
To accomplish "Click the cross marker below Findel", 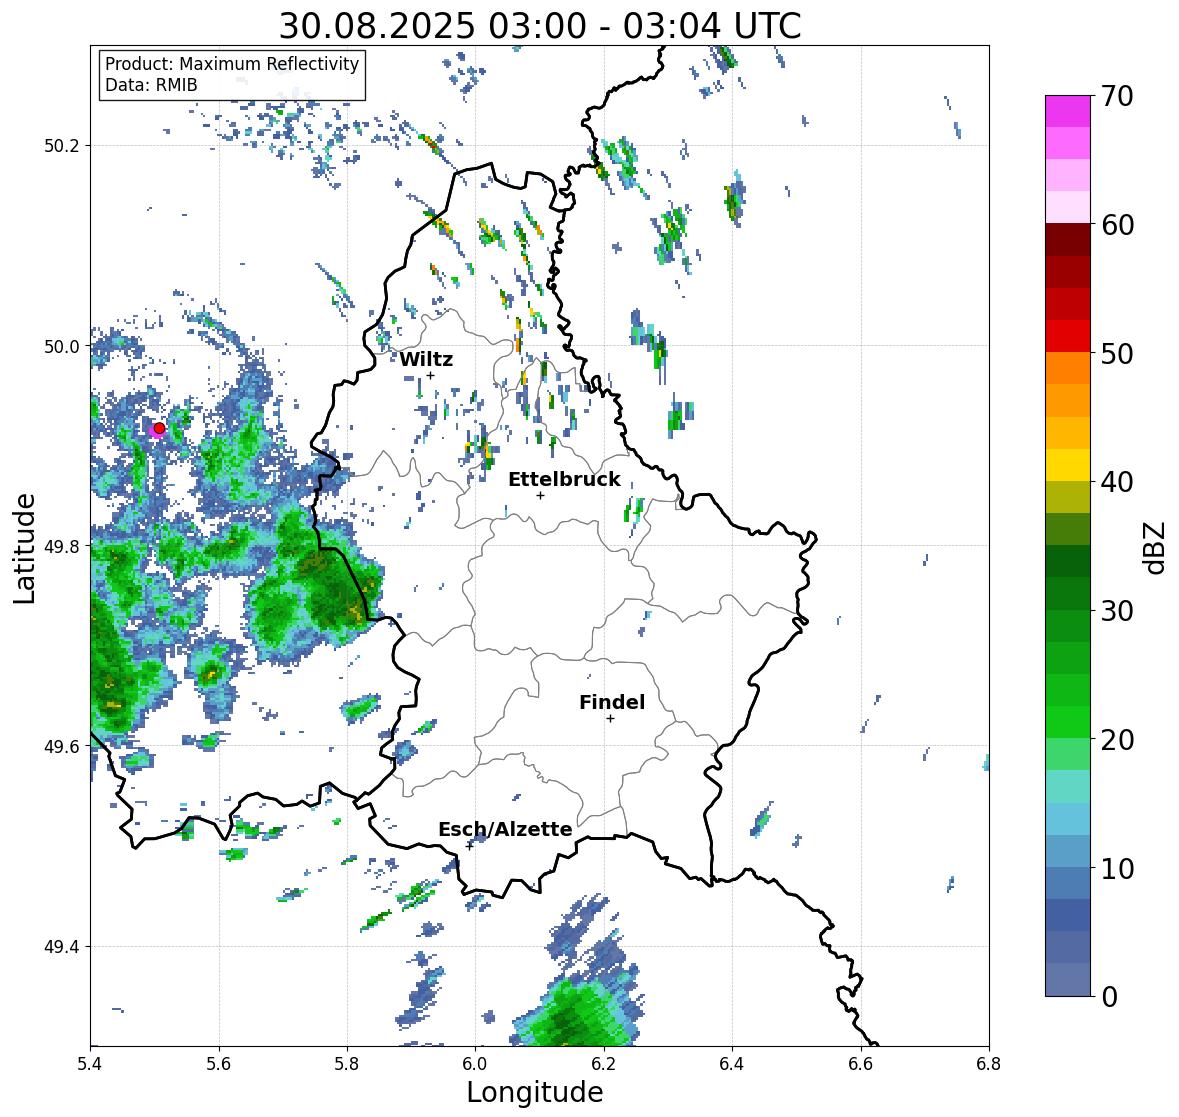I will click(x=611, y=719).
